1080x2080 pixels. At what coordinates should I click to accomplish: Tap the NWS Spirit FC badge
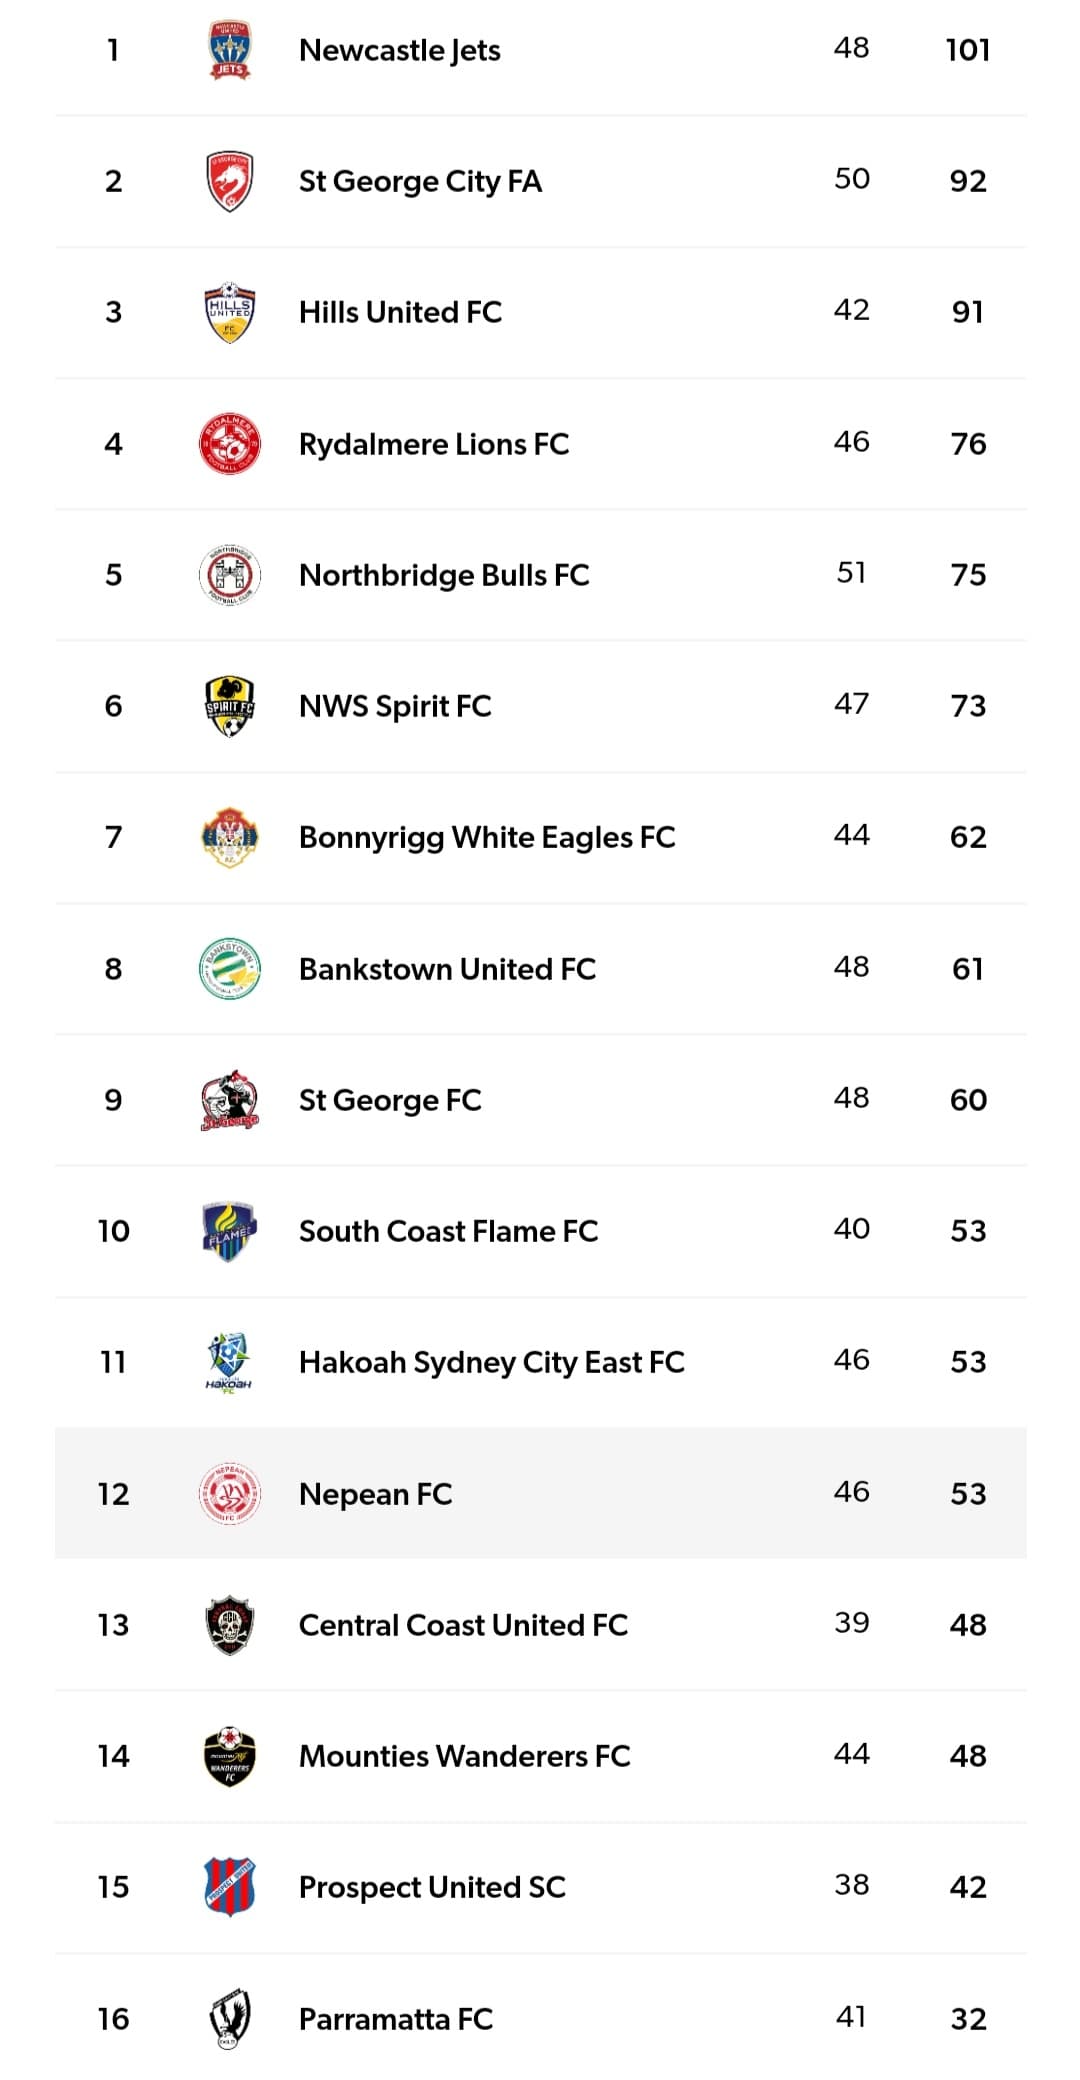pyautogui.click(x=229, y=706)
